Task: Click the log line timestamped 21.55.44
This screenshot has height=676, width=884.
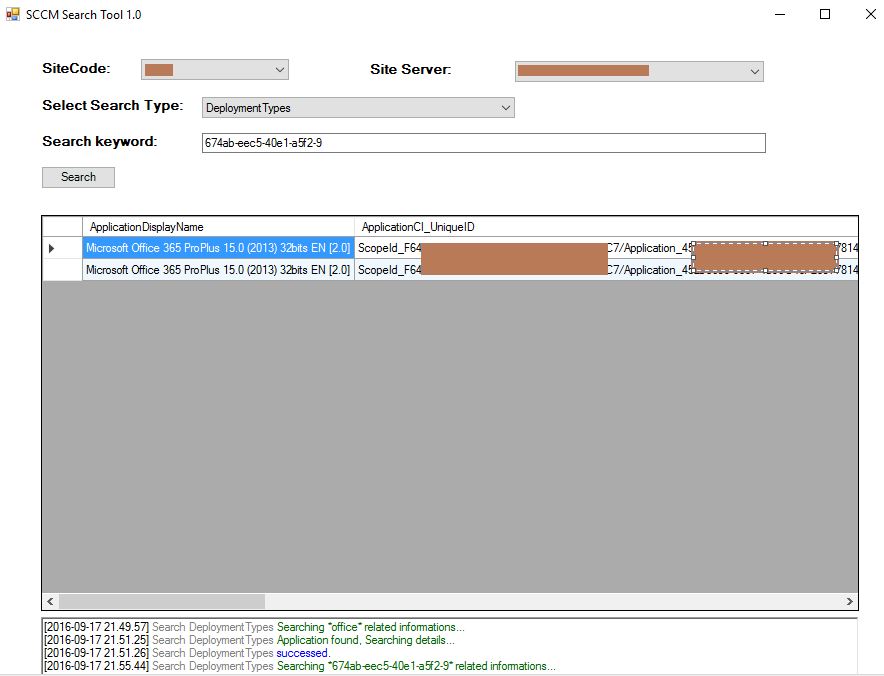Action: click(x=299, y=666)
